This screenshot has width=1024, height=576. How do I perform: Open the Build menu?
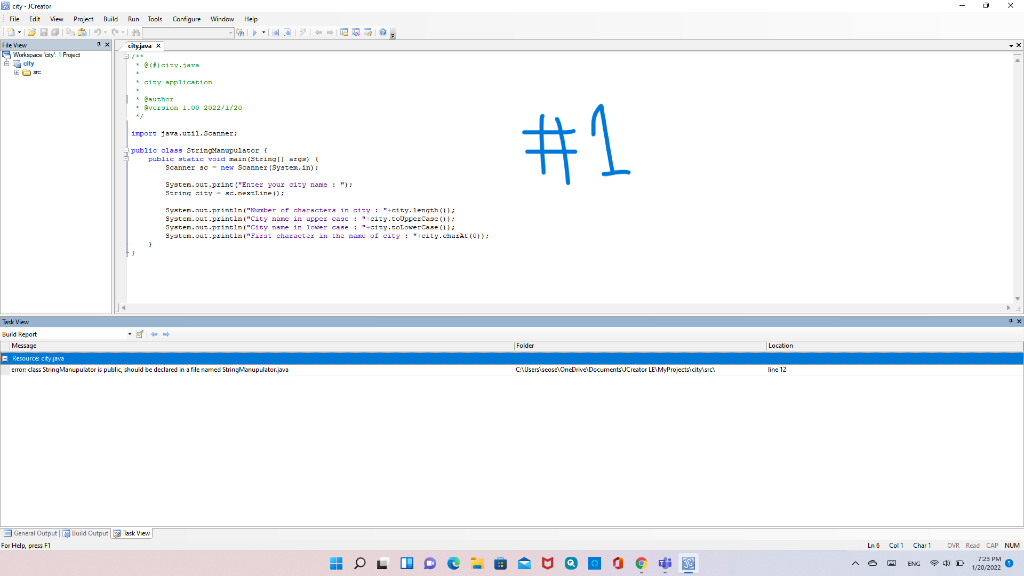(111, 17)
